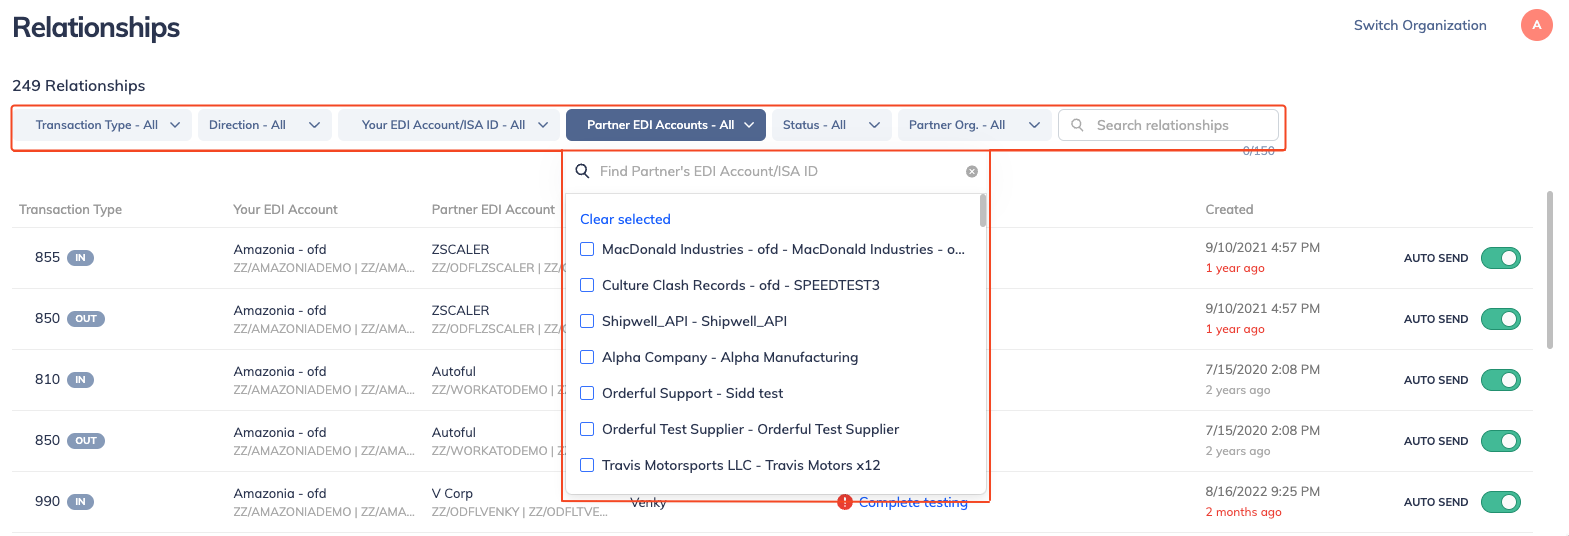The width and height of the screenshot is (1569, 536).
Task: Click Switch Organization link
Action: point(1420,25)
